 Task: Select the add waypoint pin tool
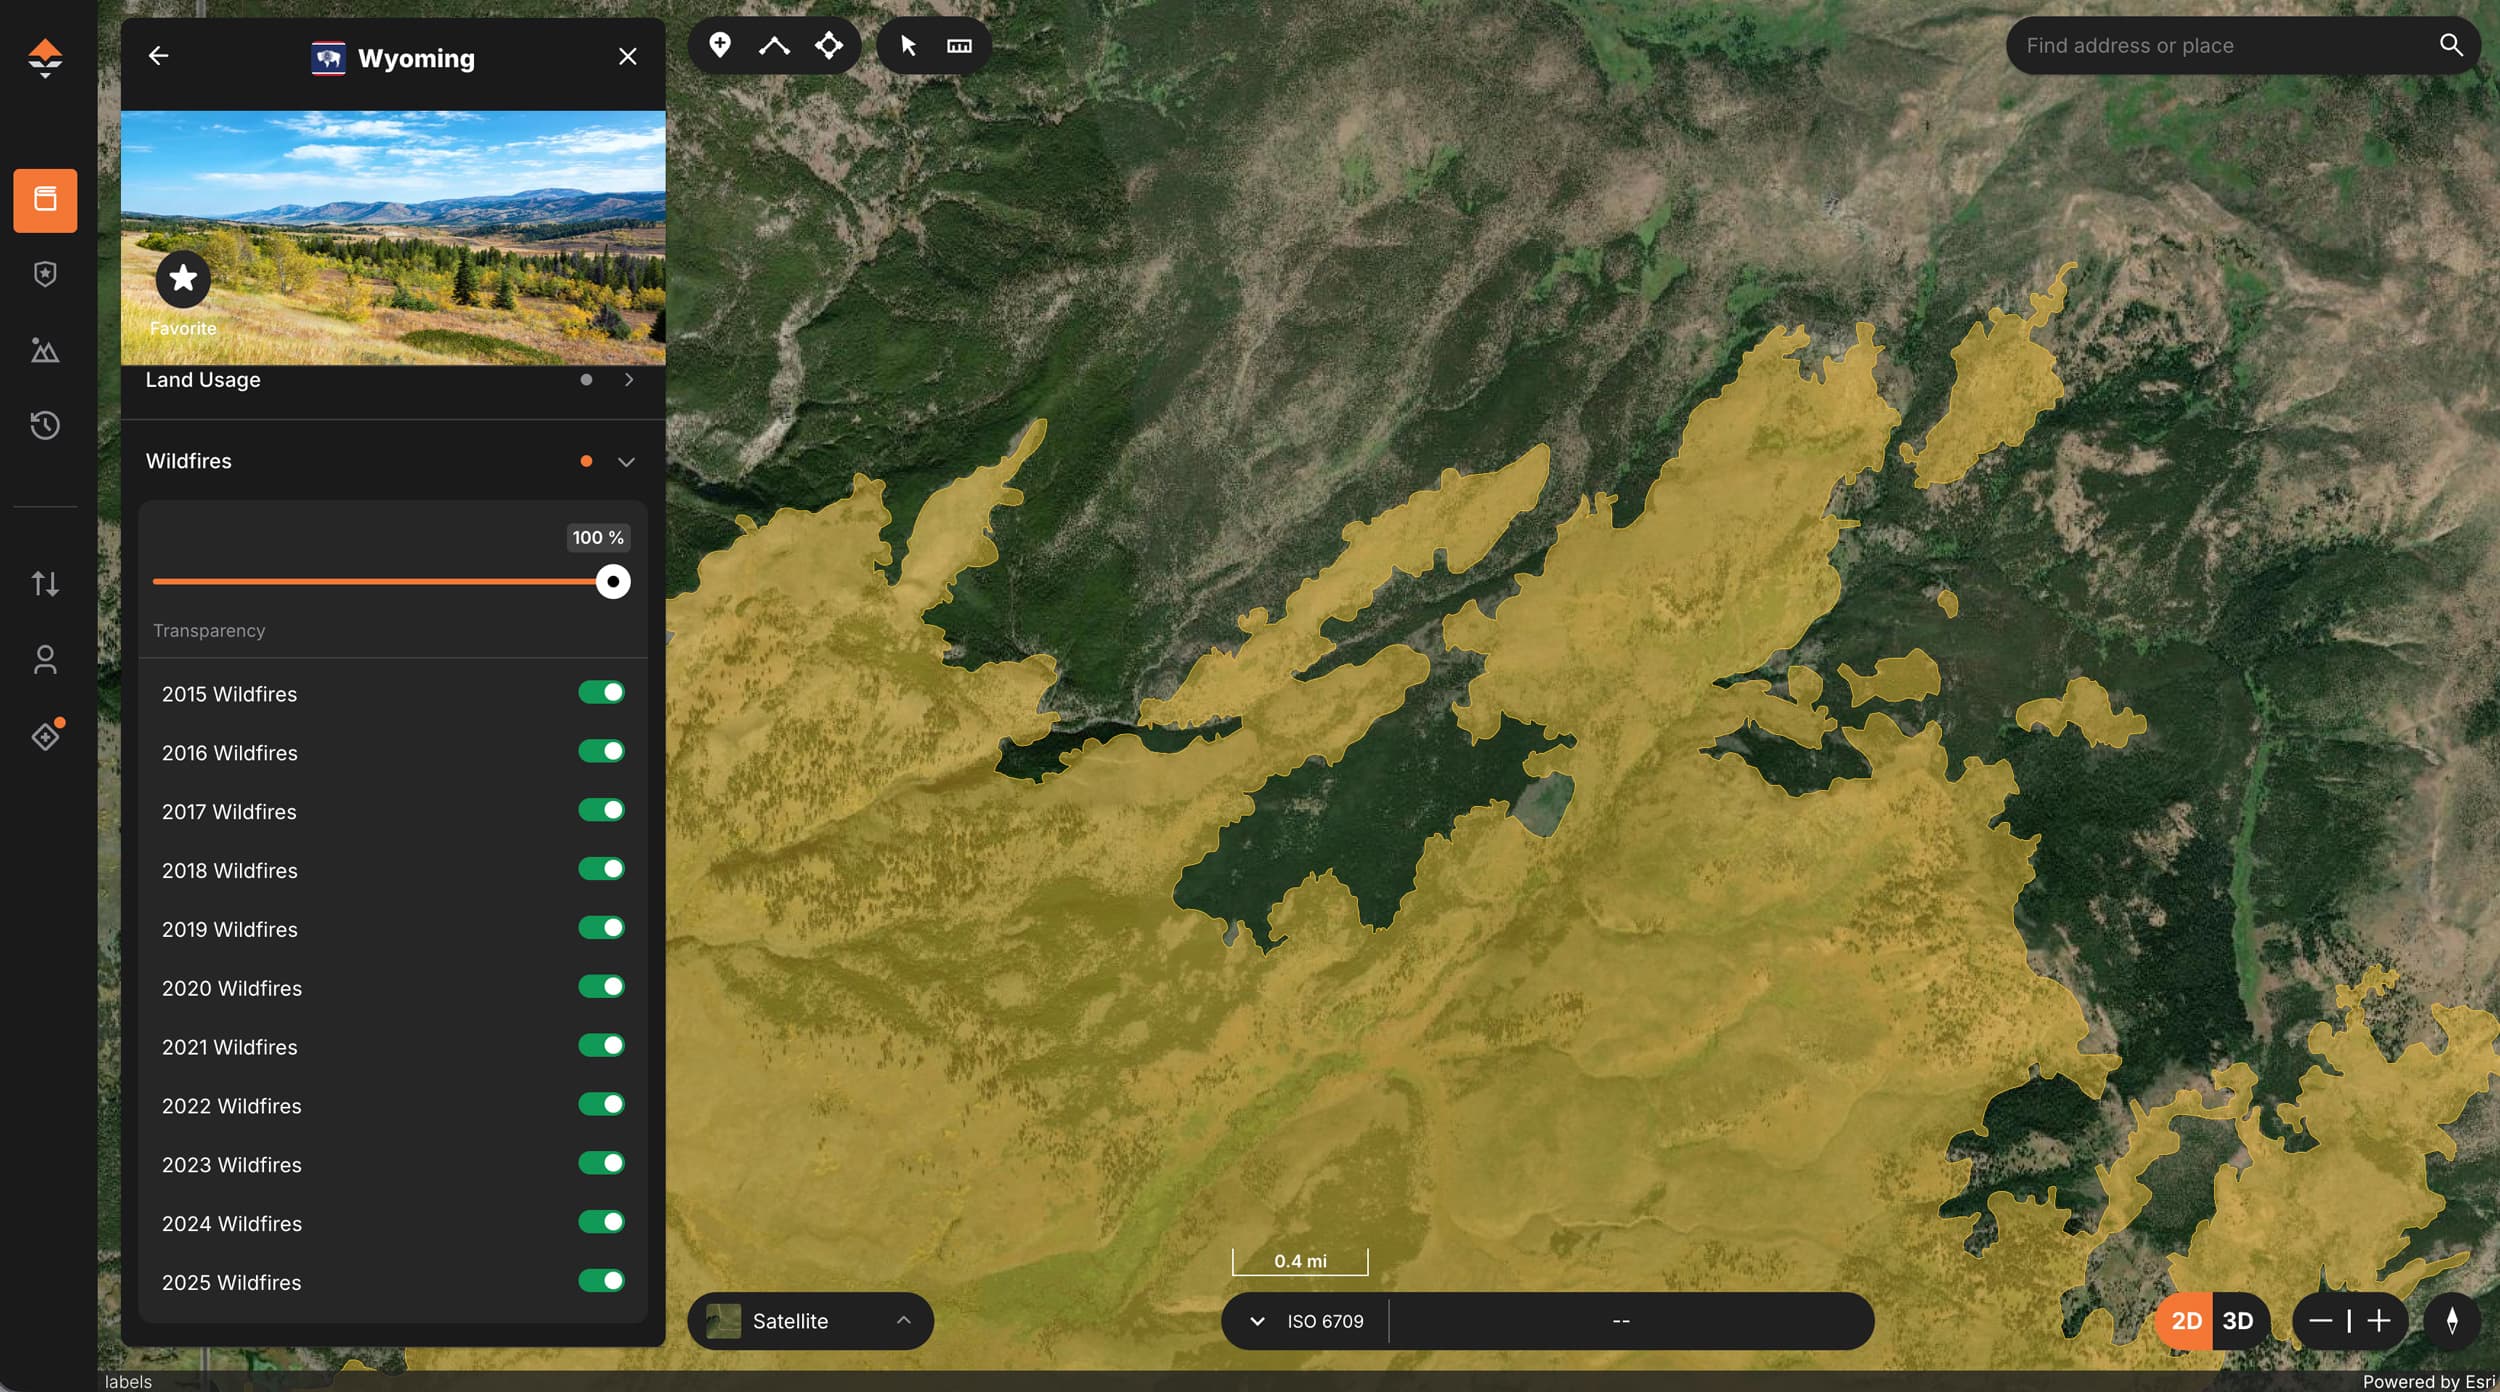coord(720,45)
